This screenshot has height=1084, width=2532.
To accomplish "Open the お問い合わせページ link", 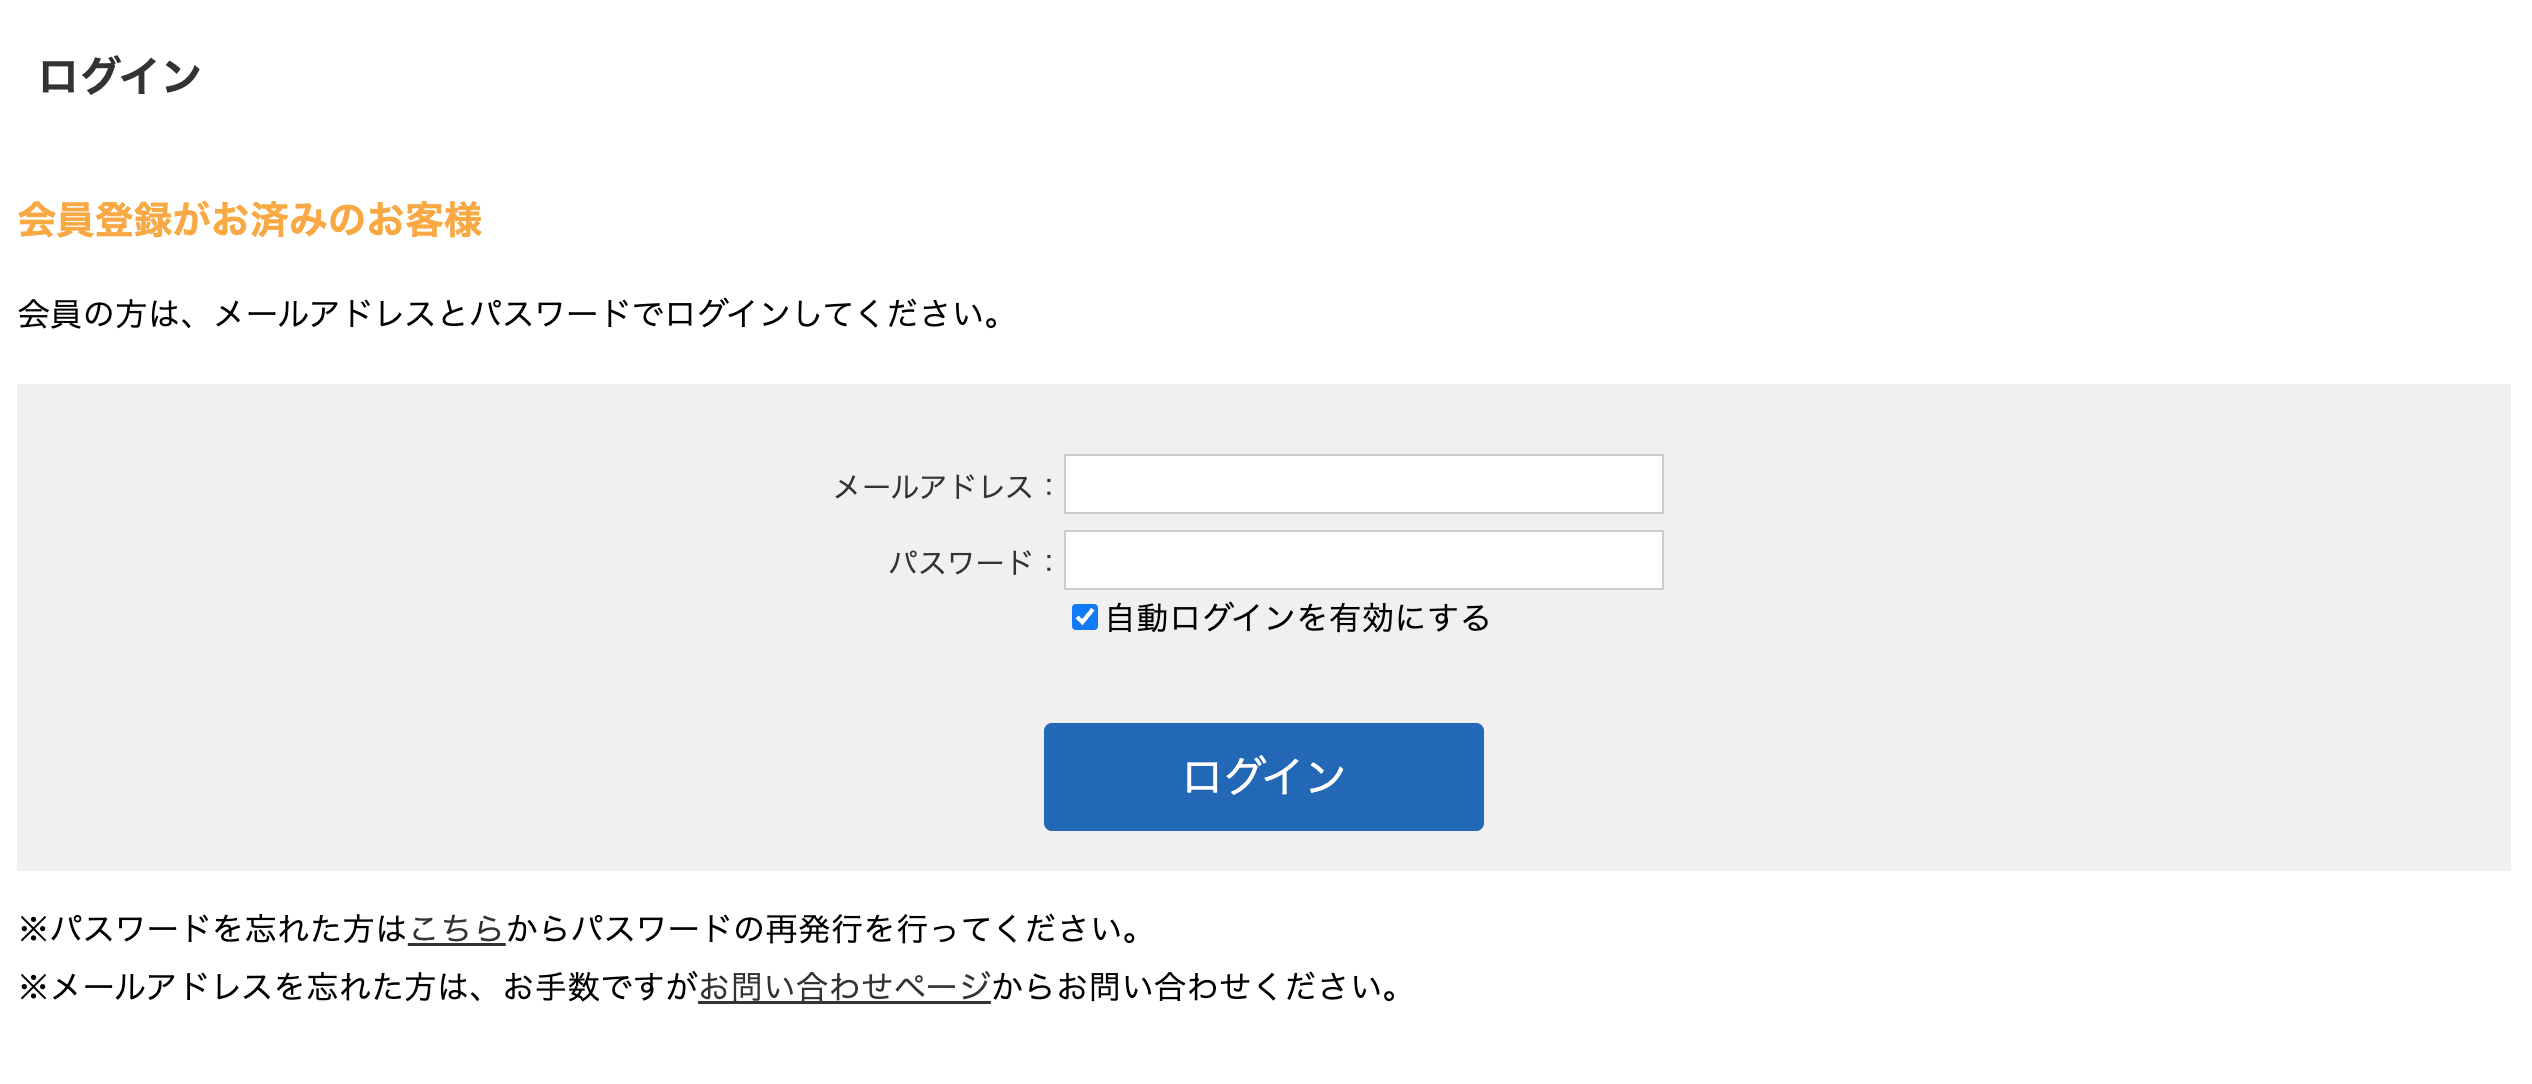I will click(844, 987).
